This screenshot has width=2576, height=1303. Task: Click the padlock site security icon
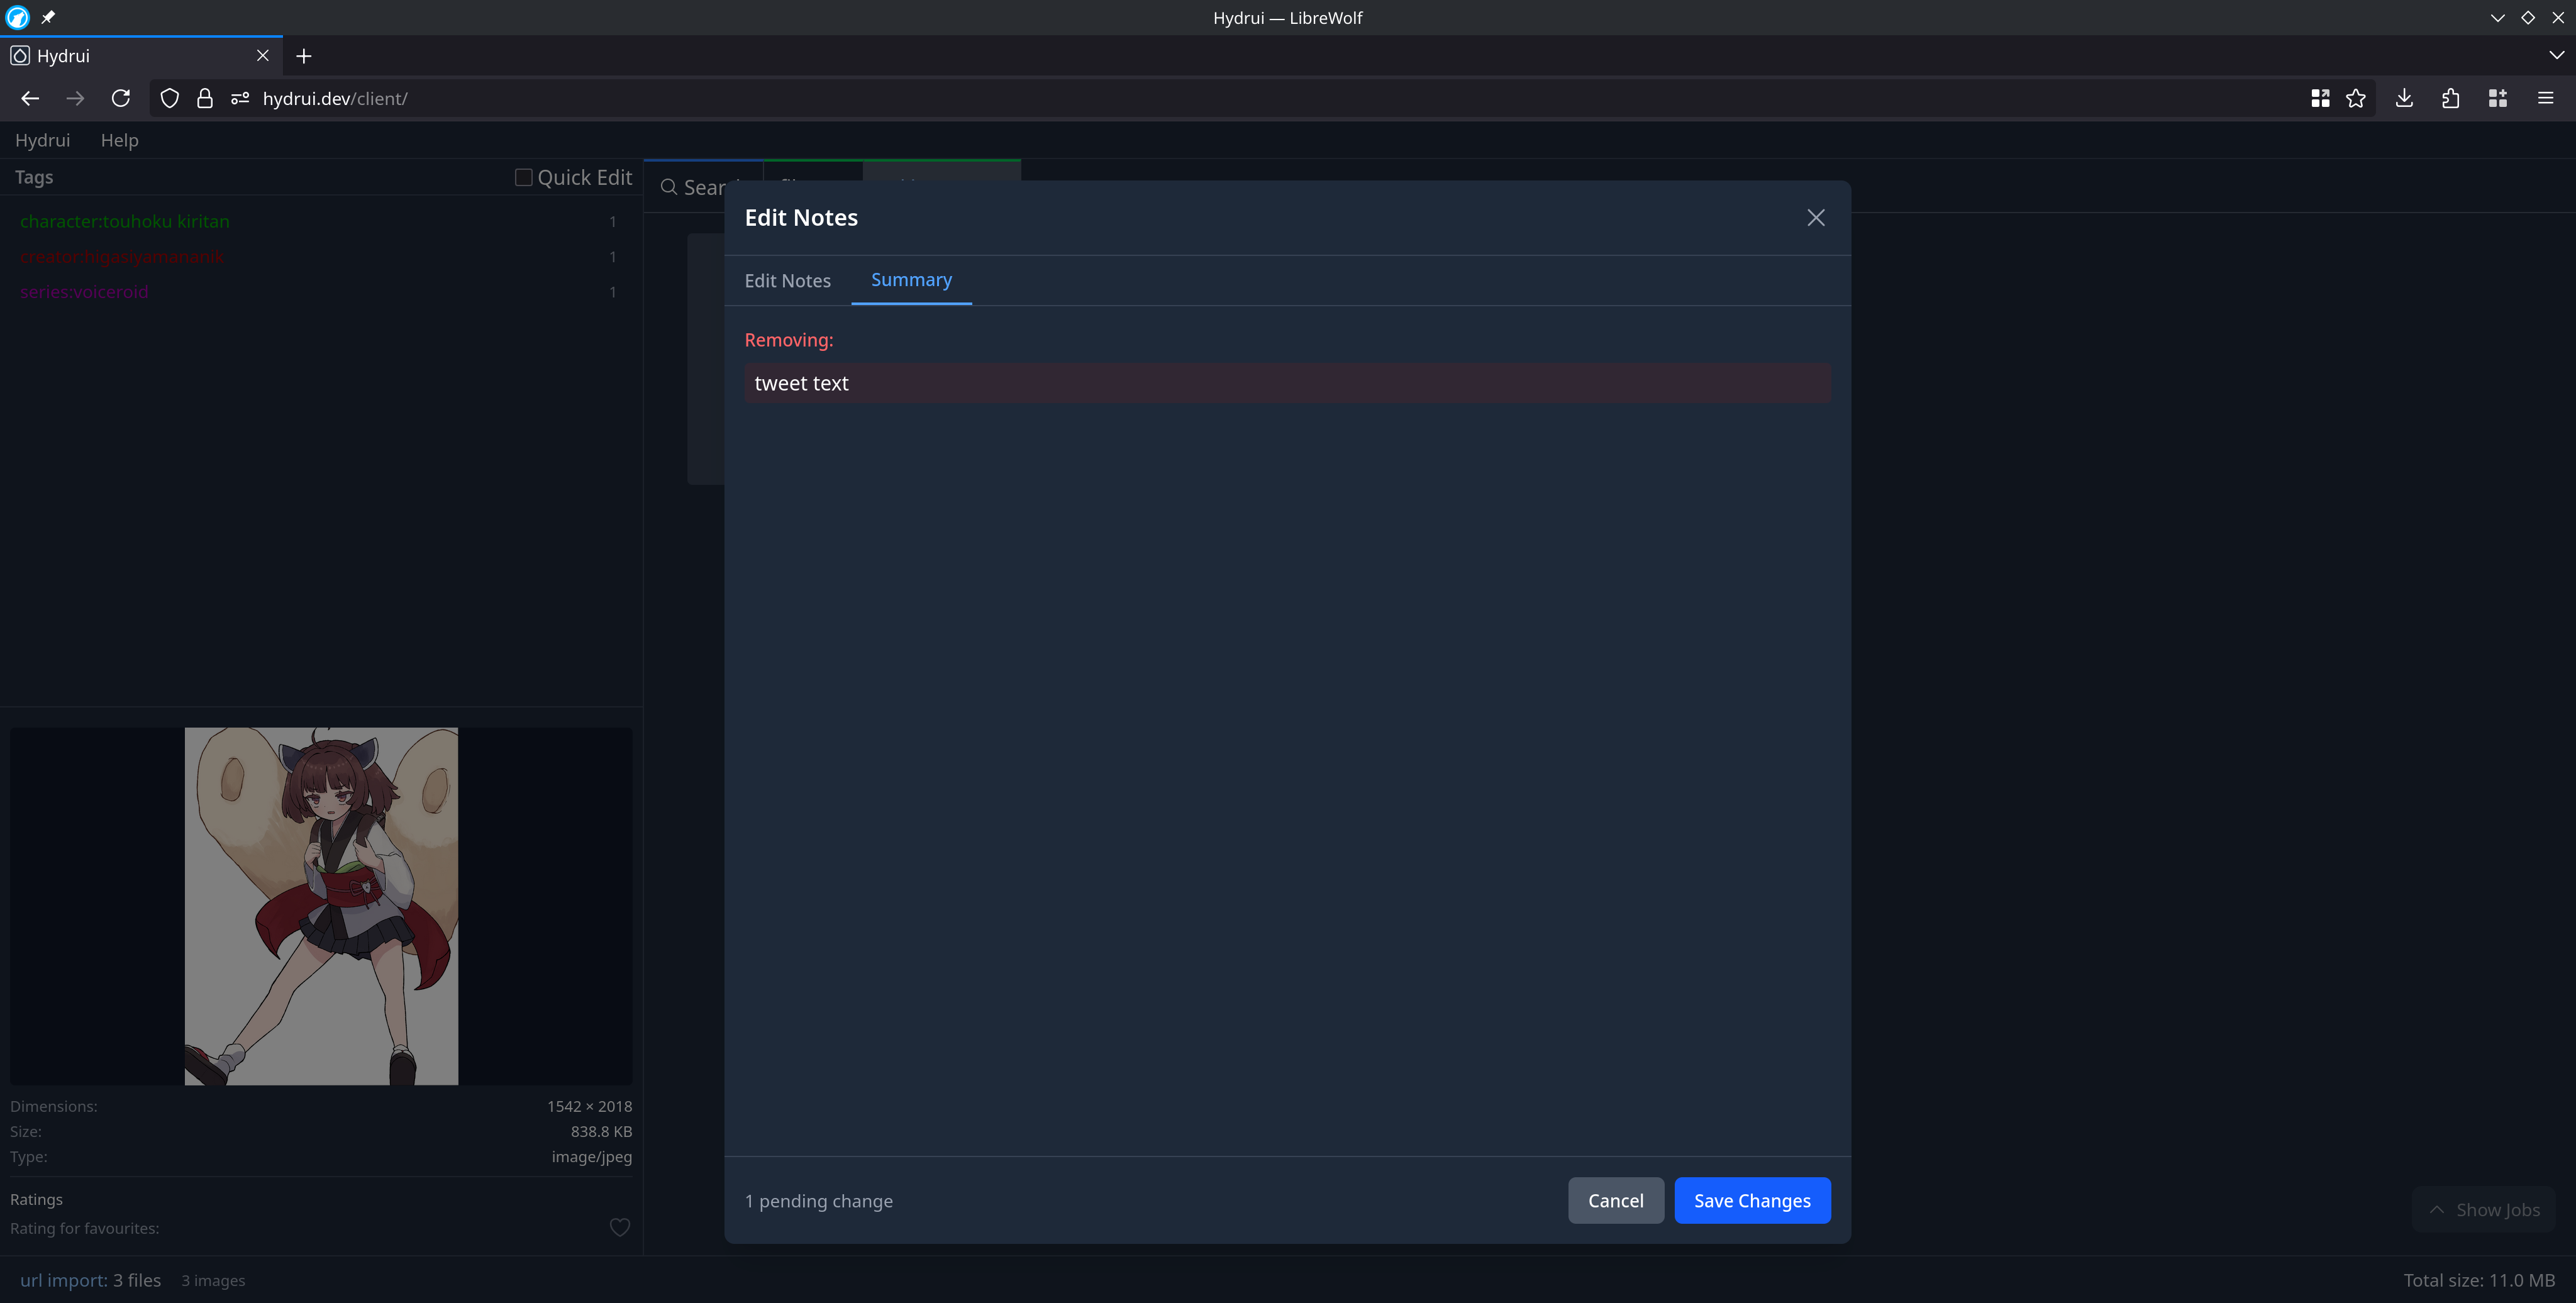[205, 98]
